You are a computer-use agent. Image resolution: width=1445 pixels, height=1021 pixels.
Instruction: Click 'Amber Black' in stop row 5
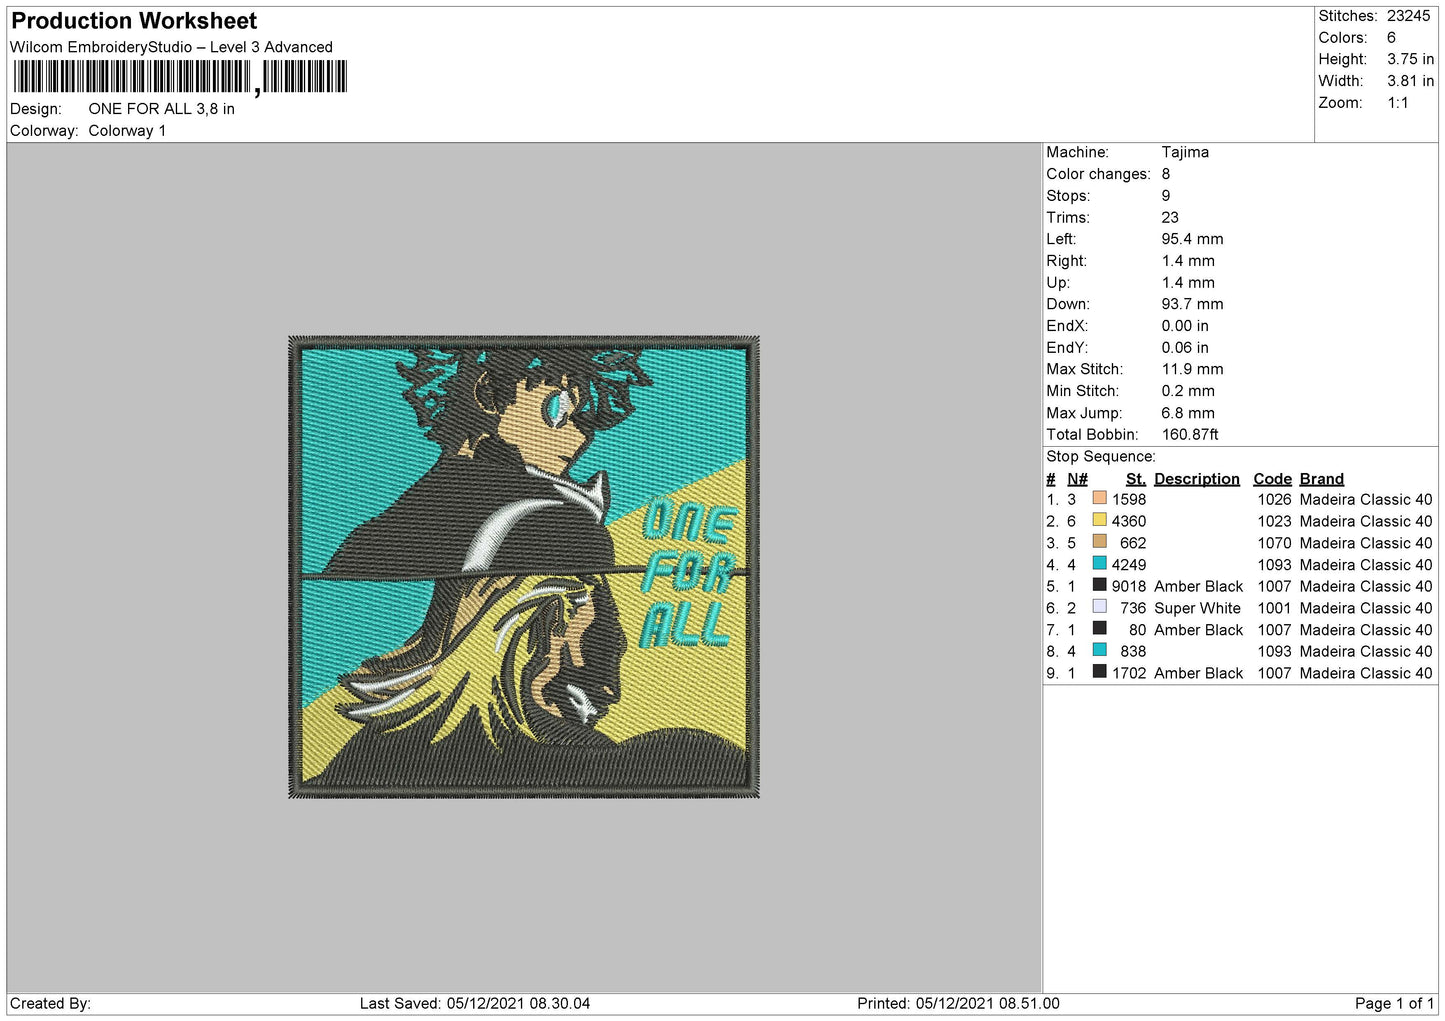pos(1199,586)
